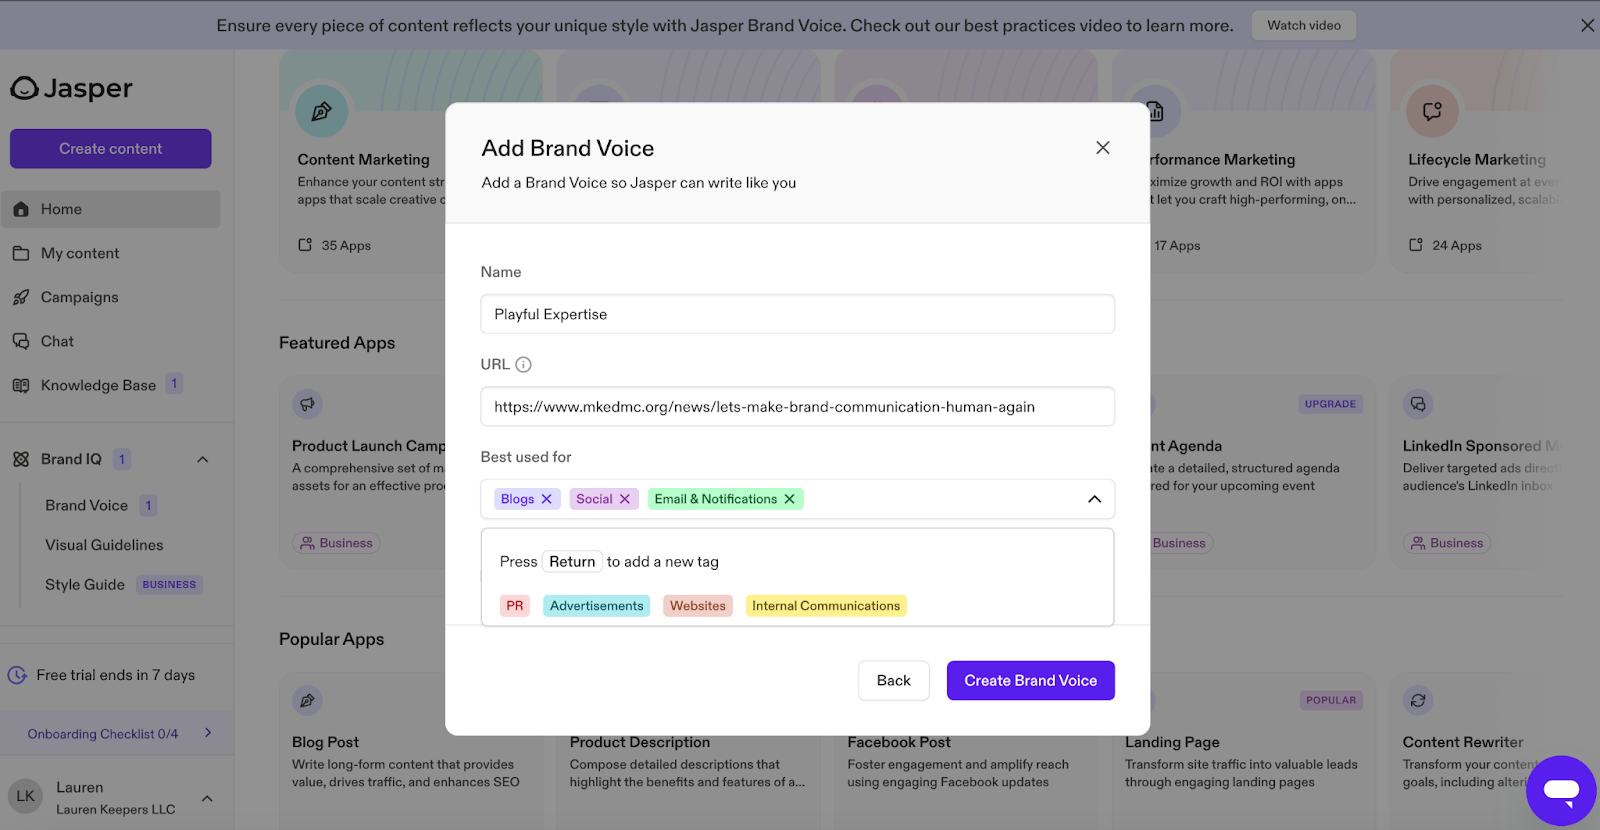Click the Product Launch Campaign megaphone icon

[x=307, y=404]
